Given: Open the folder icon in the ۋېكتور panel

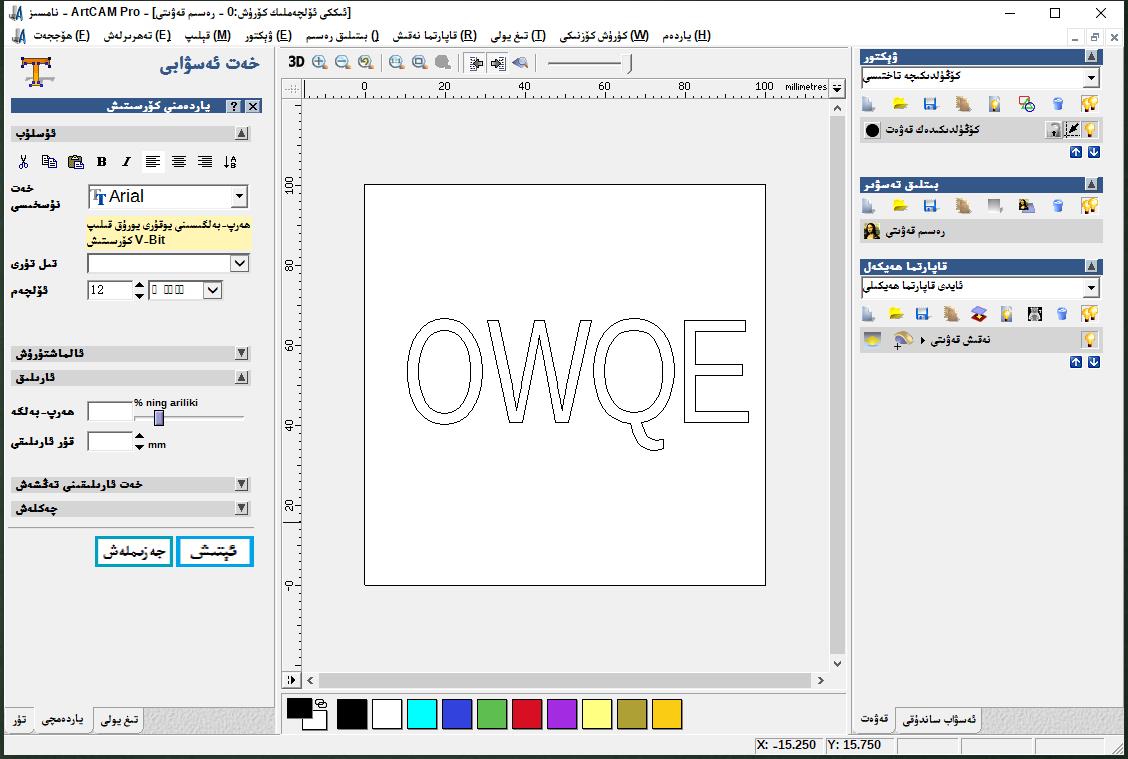Looking at the screenshot, I should (x=900, y=104).
